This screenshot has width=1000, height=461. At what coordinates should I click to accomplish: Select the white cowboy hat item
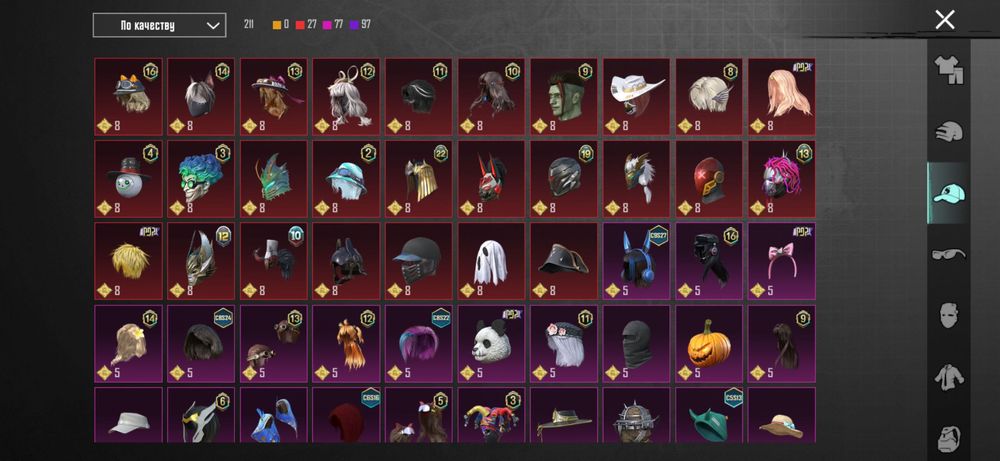[x=636, y=97]
